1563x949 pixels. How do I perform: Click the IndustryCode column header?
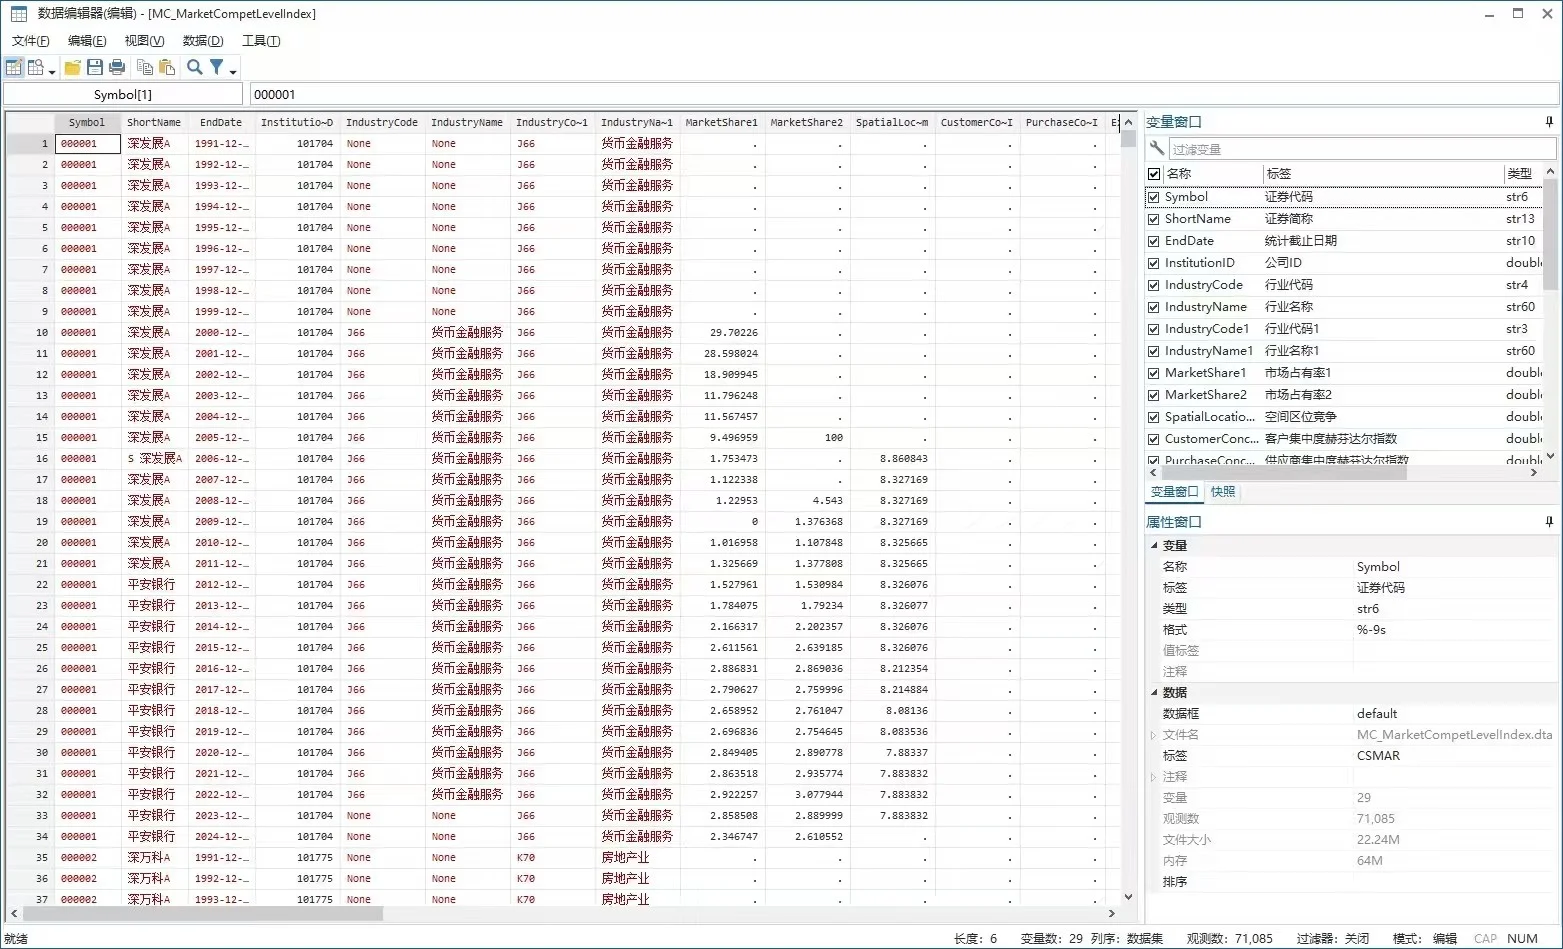382,123
